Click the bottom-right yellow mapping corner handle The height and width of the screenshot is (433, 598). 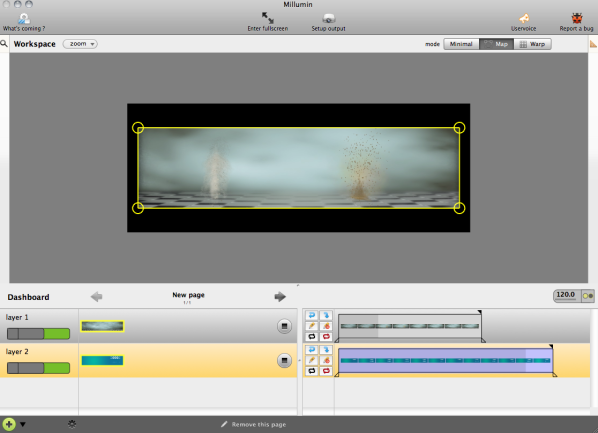pyautogui.click(x=459, y=208)
